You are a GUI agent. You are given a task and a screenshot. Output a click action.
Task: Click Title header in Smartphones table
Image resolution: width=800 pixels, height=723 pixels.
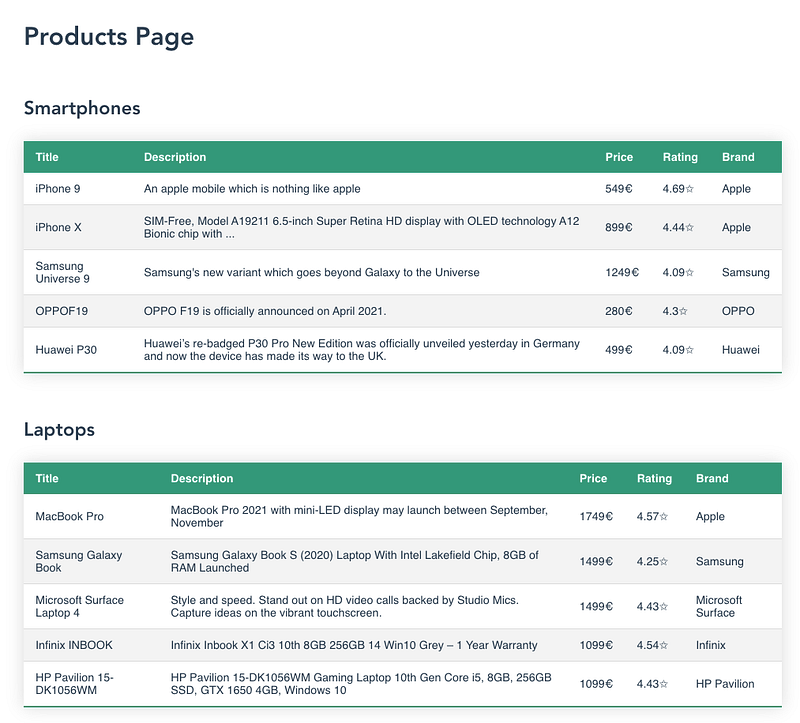[47, 157]
